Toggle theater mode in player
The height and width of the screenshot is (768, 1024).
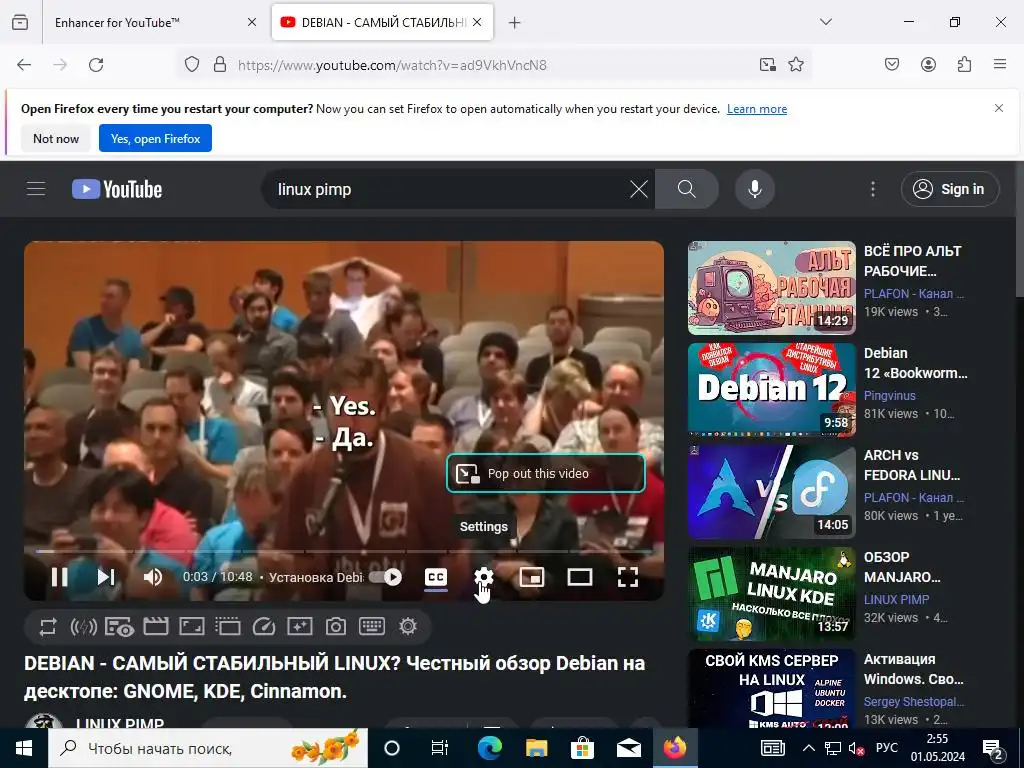580,577
